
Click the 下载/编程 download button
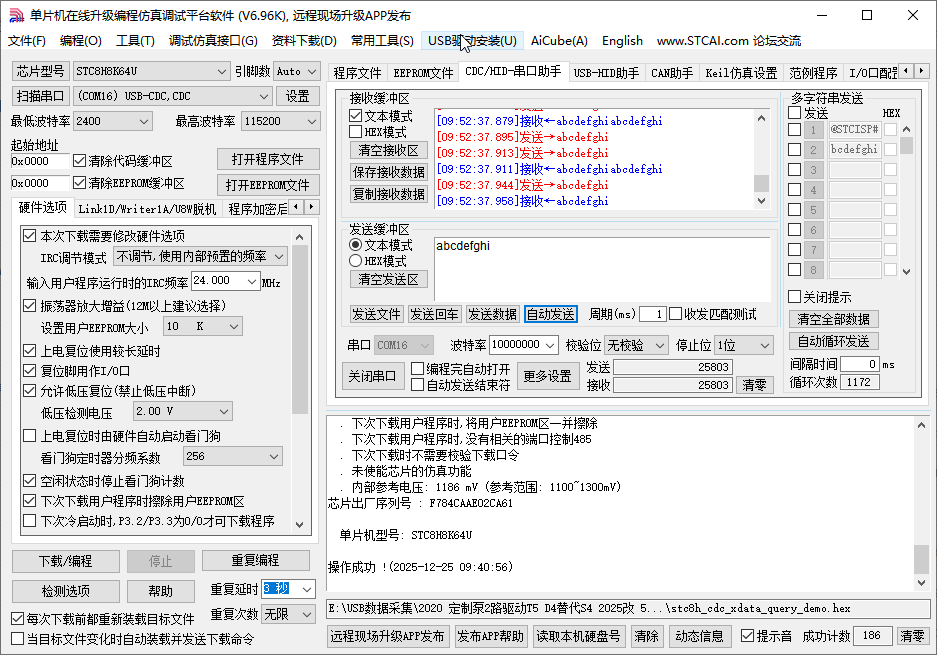pos(65,561)
